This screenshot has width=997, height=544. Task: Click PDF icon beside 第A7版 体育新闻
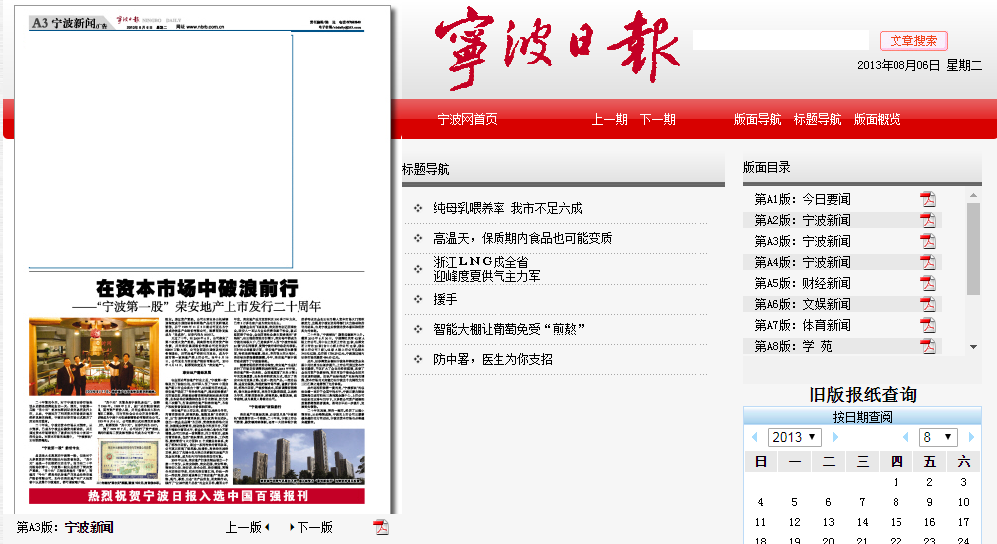tap(928, 325)
